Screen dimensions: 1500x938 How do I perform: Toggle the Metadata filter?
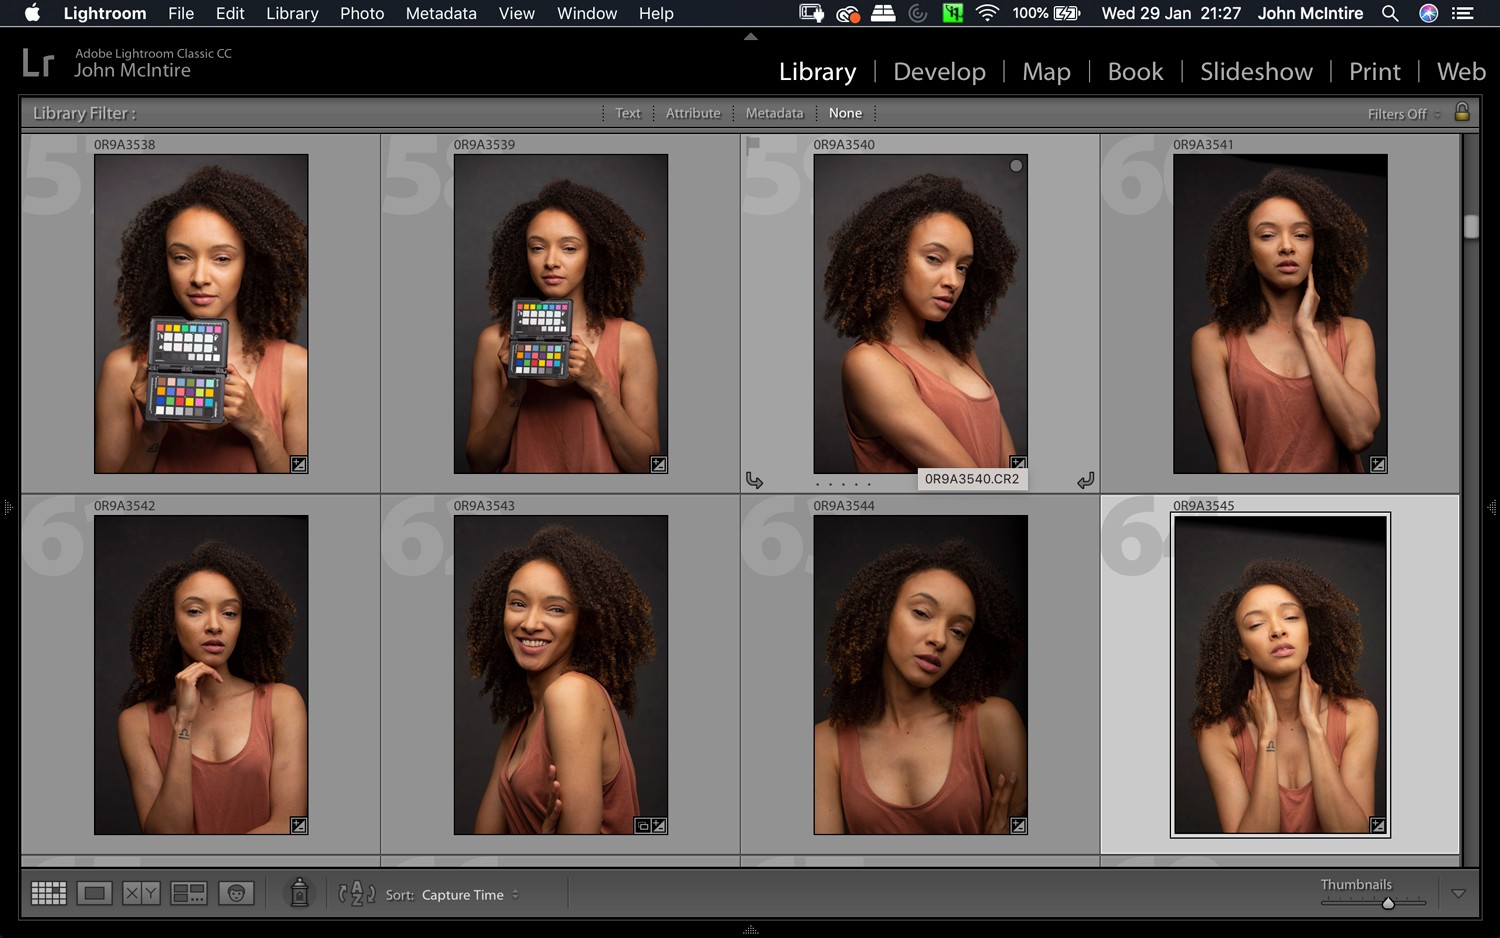point(774,113)
